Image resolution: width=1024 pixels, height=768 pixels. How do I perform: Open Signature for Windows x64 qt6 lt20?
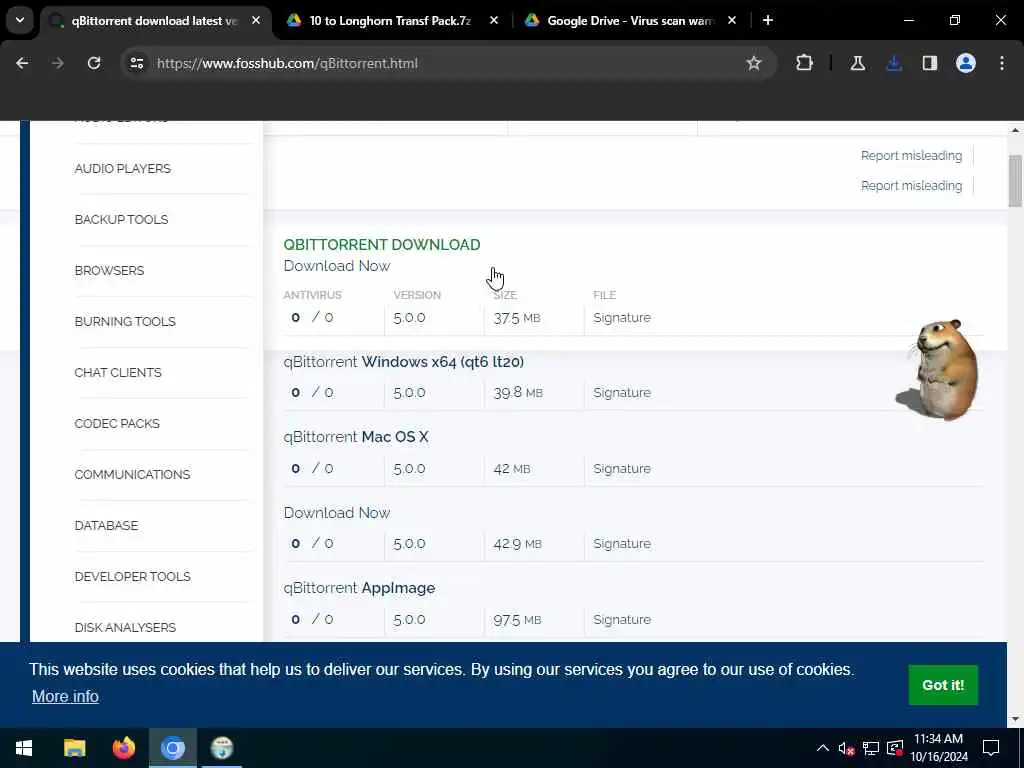[622, 392]
